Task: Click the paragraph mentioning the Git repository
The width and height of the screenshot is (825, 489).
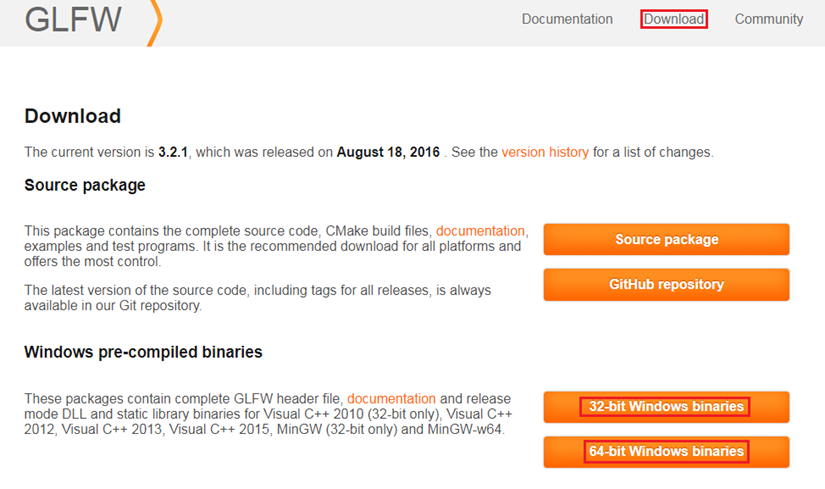Action: pos(258,298)
